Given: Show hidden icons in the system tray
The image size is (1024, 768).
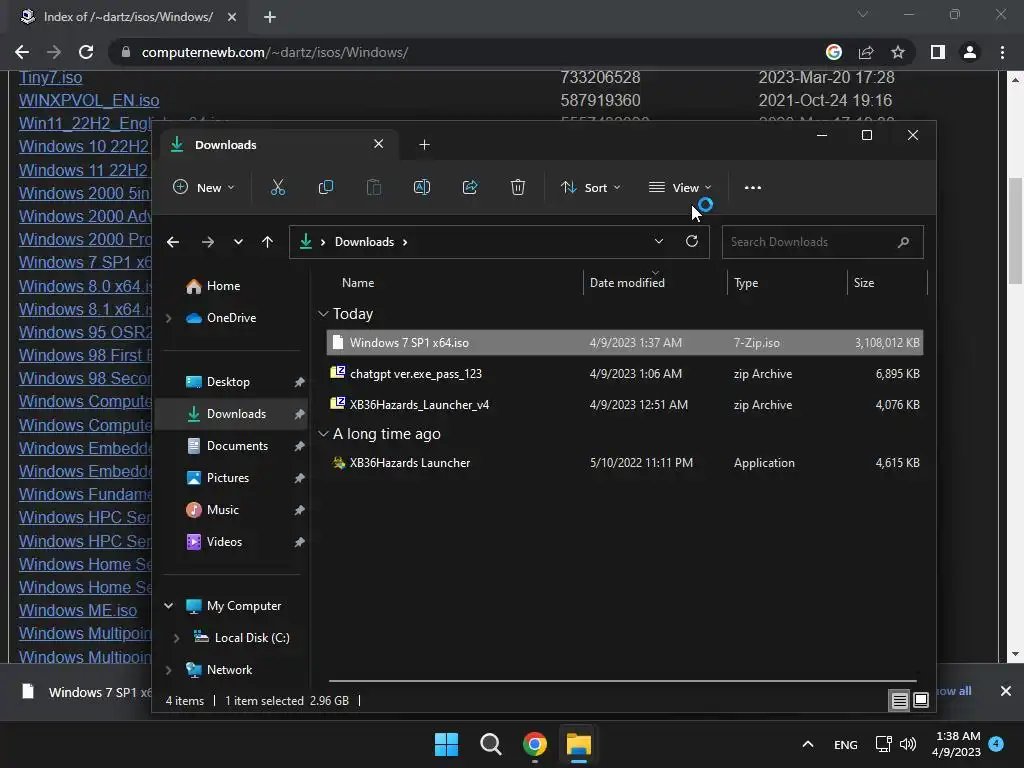Looking at the screenshot, I should pos(808,744).
